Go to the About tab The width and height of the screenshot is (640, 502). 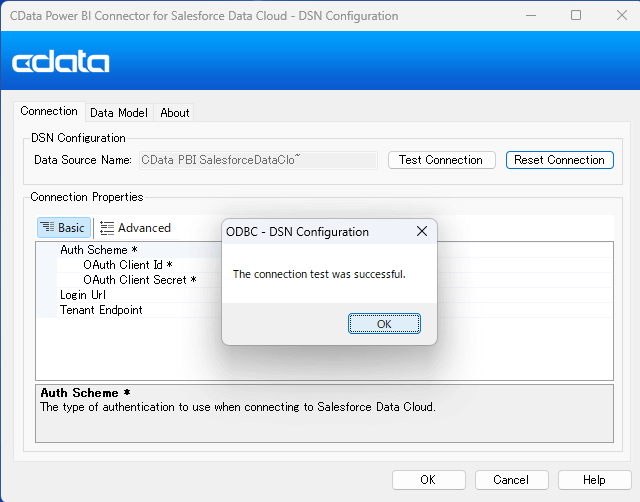coord(175,113)
